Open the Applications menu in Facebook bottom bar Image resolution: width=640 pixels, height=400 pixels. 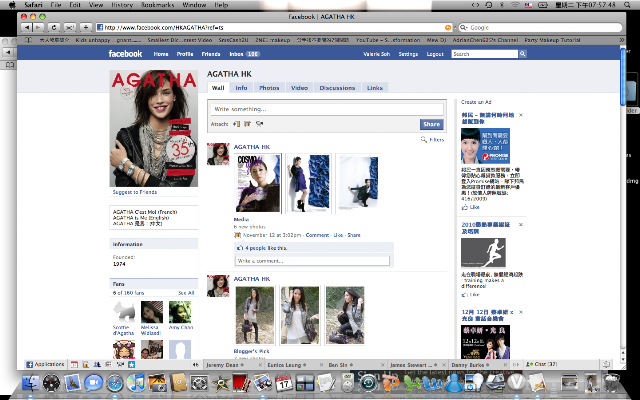point(45,364)
